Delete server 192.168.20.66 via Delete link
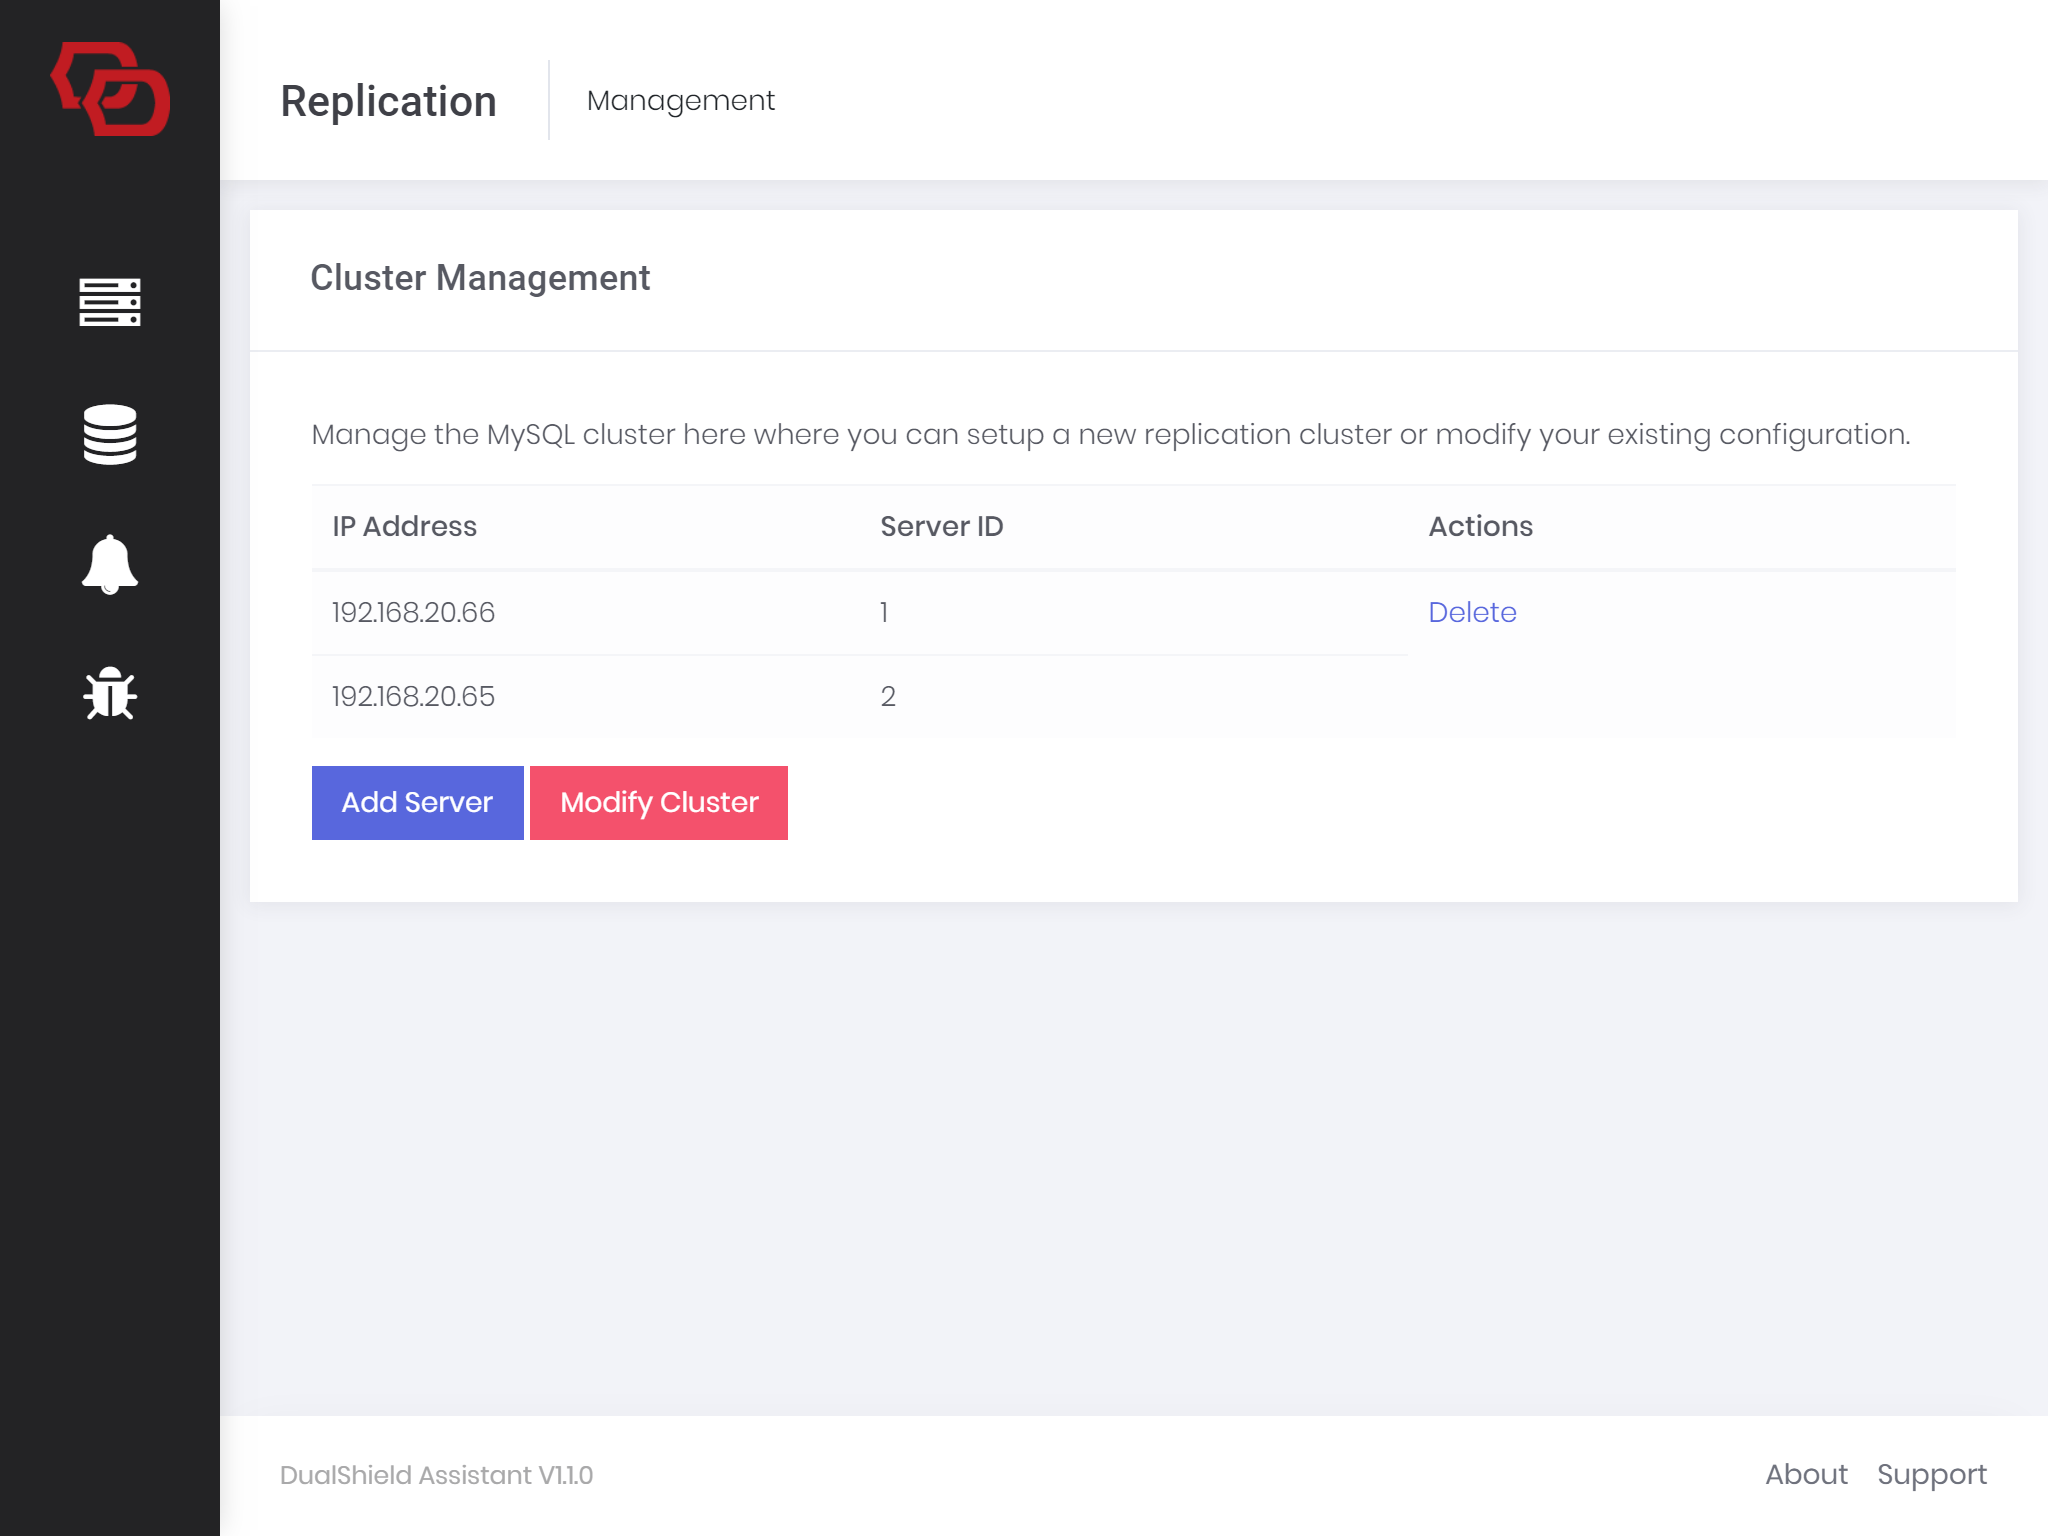Viewport: 2048px width, 1536px height. [x=1472, y=612]
